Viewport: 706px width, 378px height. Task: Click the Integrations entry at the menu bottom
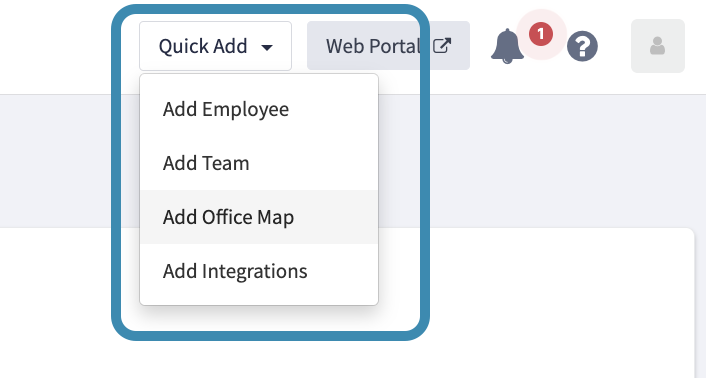(x=254, y=271)
